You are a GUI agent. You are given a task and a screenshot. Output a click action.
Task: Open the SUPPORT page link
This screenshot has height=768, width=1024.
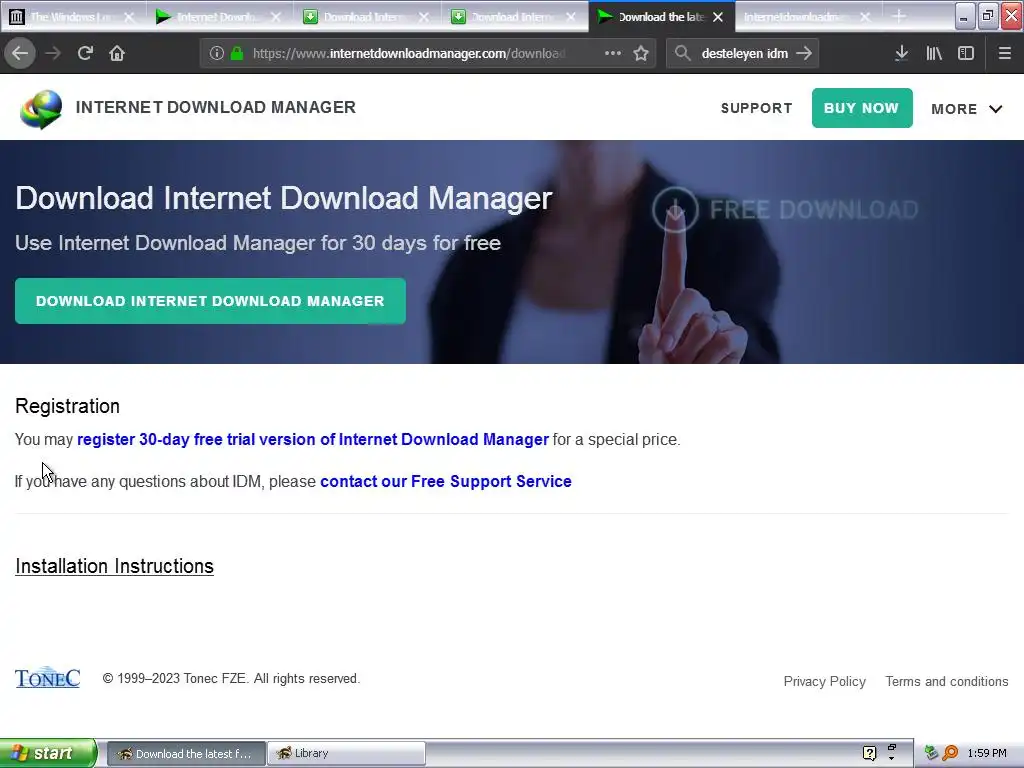[756, 108]
